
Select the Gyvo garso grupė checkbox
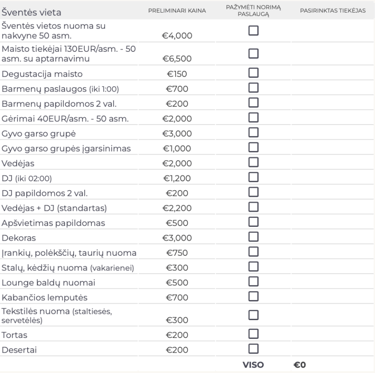pyautogui.click(x=253, y=132)
